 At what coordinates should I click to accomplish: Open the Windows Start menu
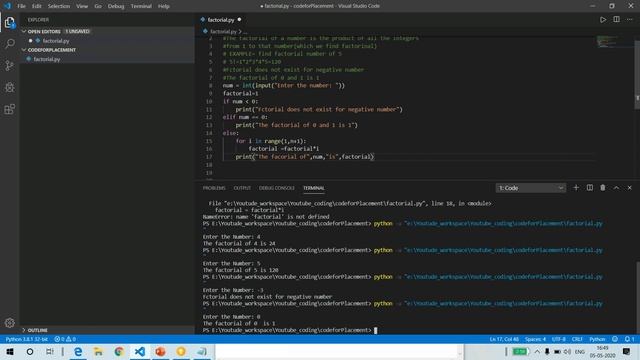[x=9, y=352]
